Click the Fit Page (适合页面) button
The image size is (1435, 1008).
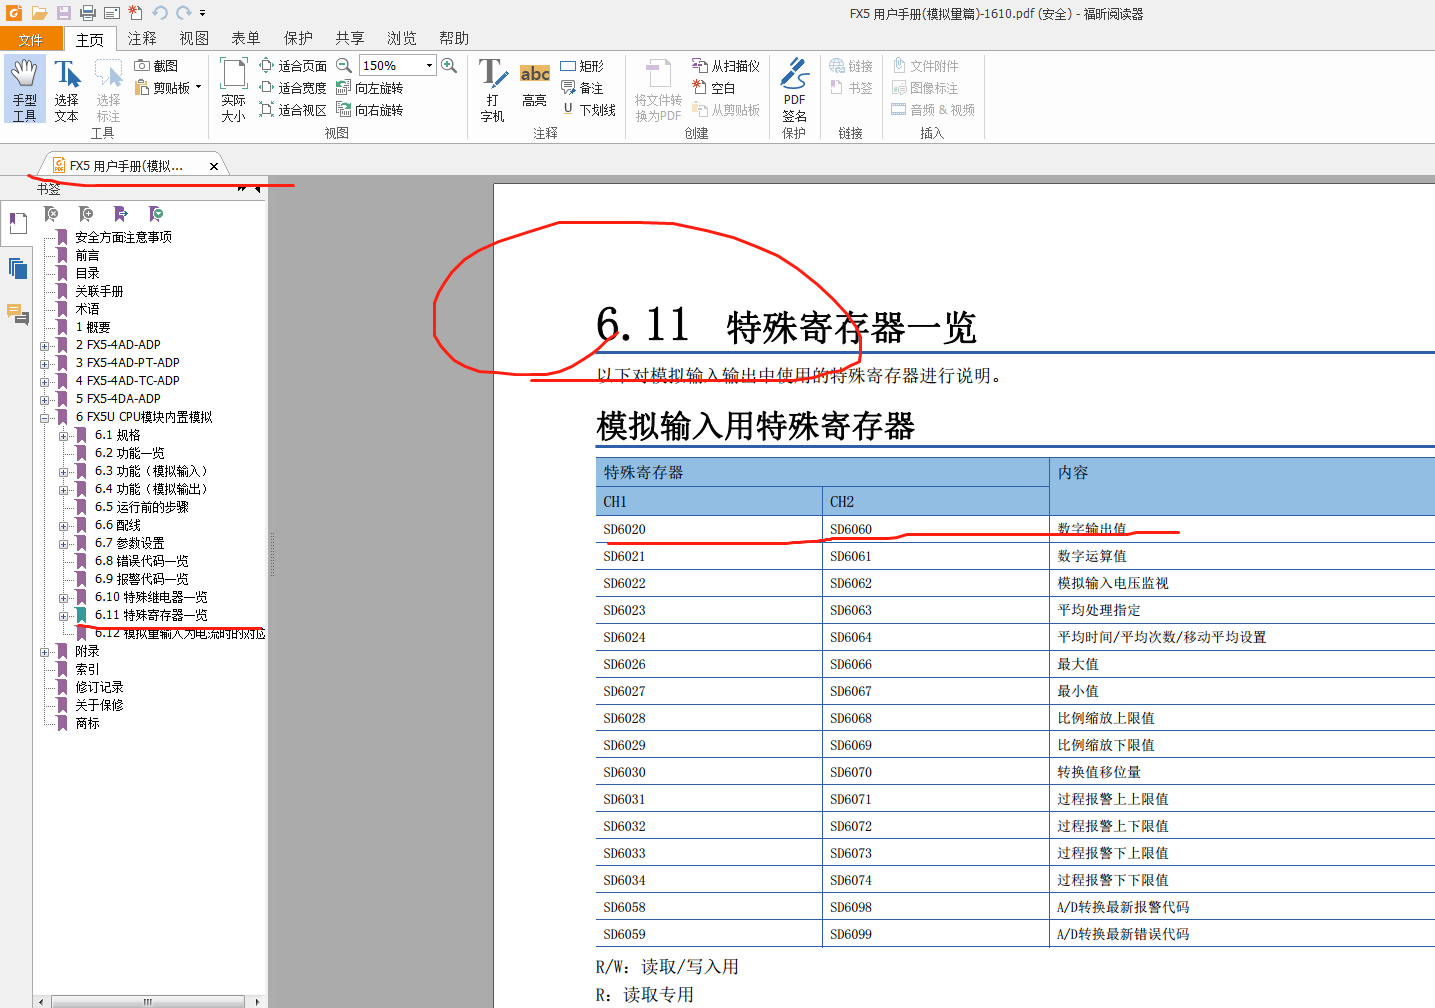pos(293,66)
